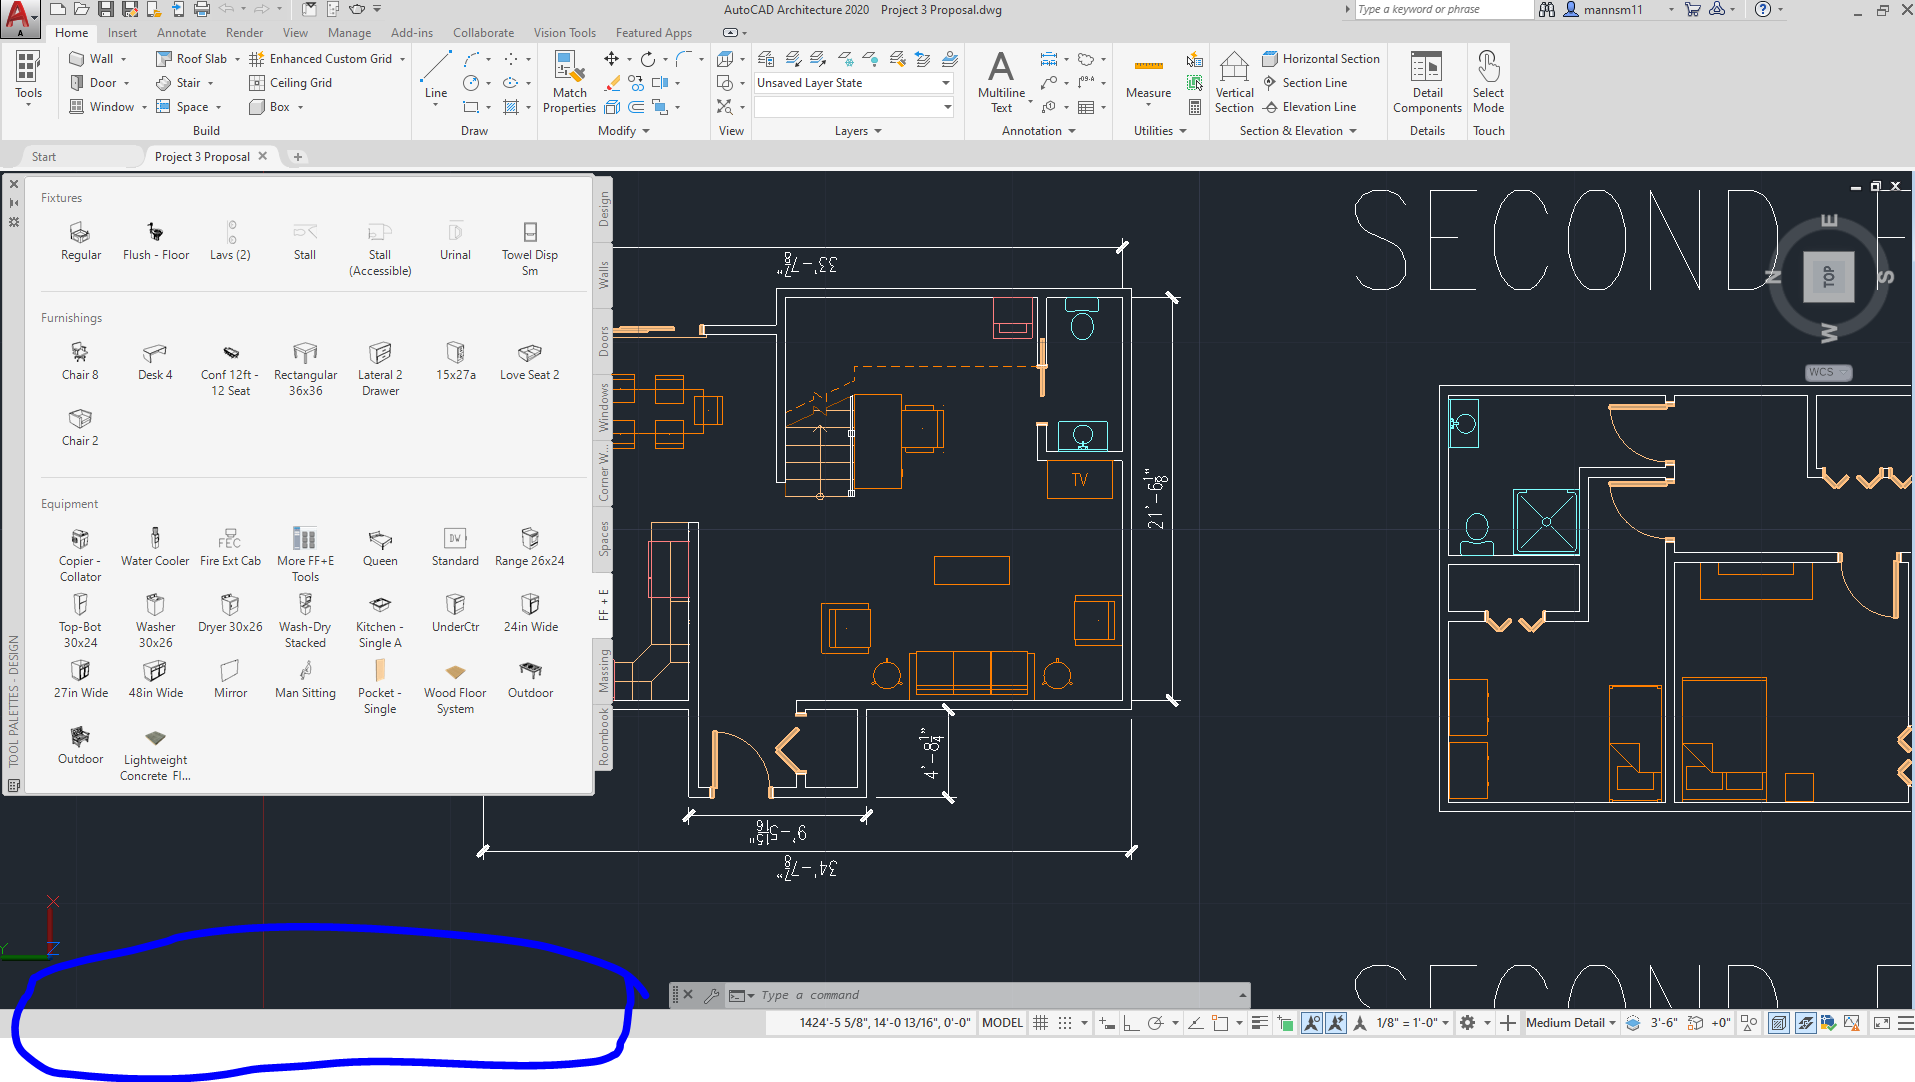Select the Mirror equipment tool in the palette

click(229, 675)
